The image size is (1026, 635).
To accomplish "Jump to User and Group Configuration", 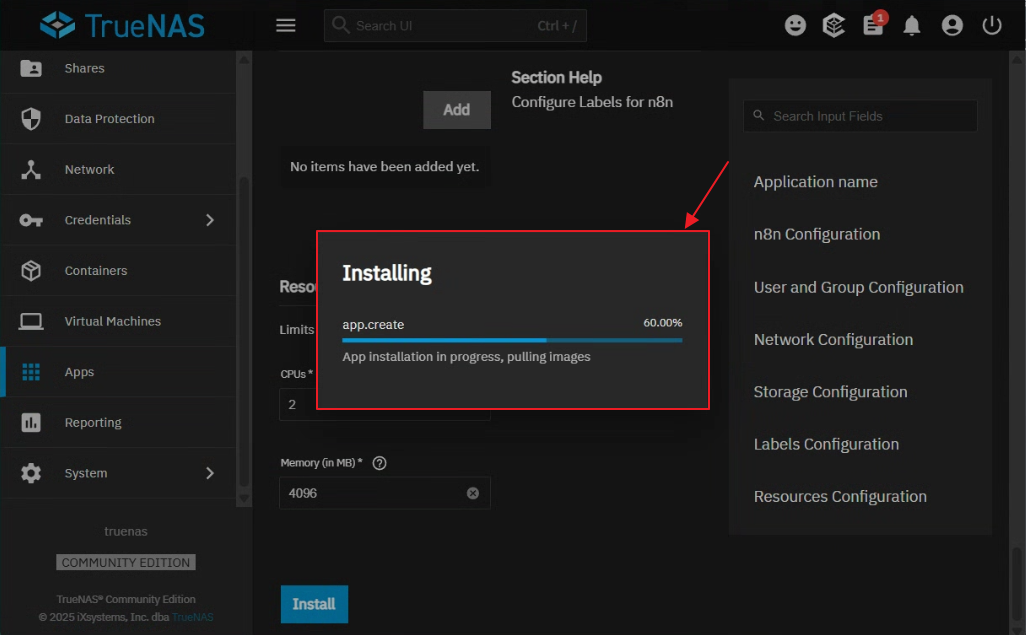I will click(858, 287).
